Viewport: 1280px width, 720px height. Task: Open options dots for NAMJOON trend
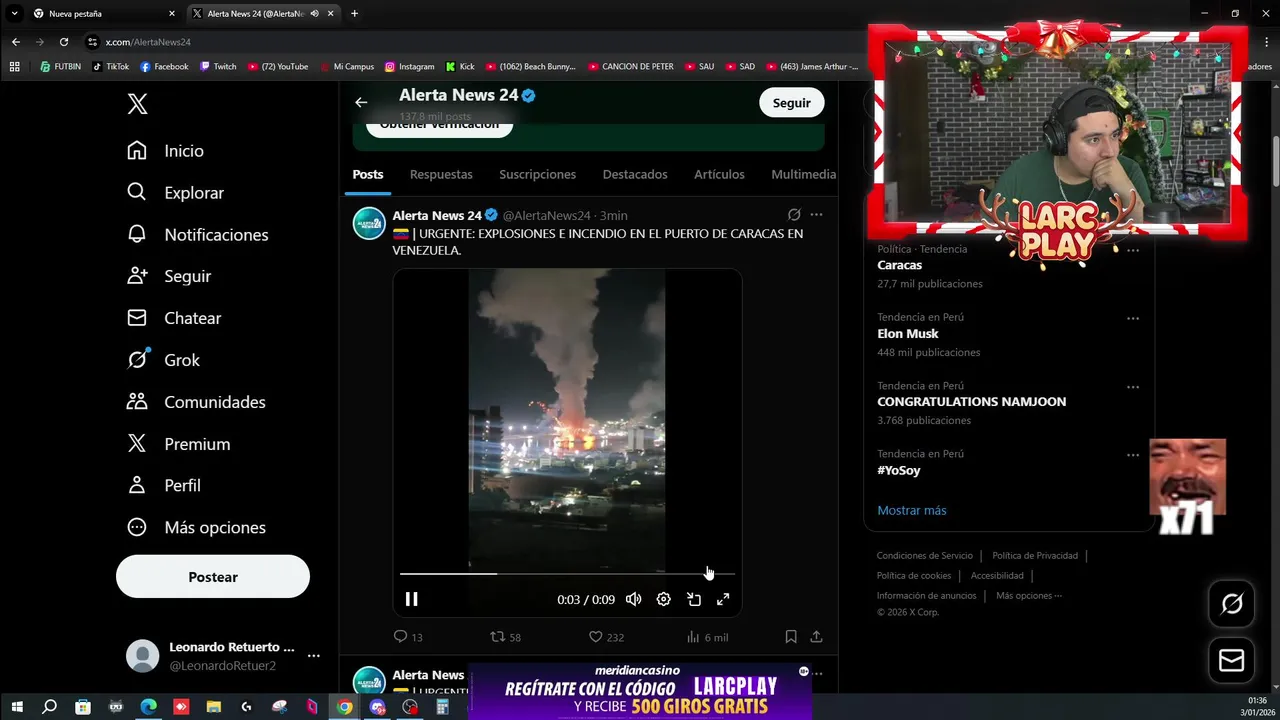coord(1133,387)
